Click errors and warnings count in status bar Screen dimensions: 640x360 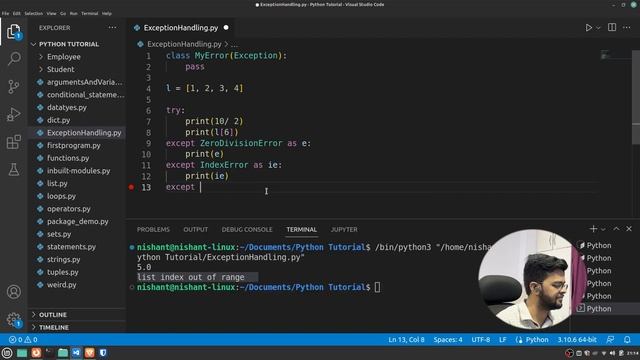(23, 340)
